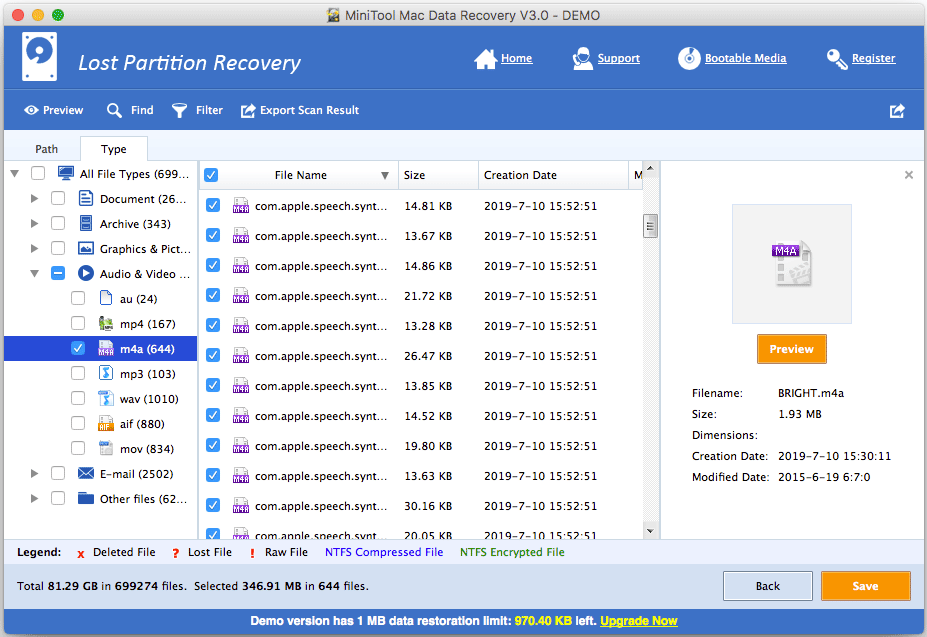Click the orange Preview button

tap(792, 349)
